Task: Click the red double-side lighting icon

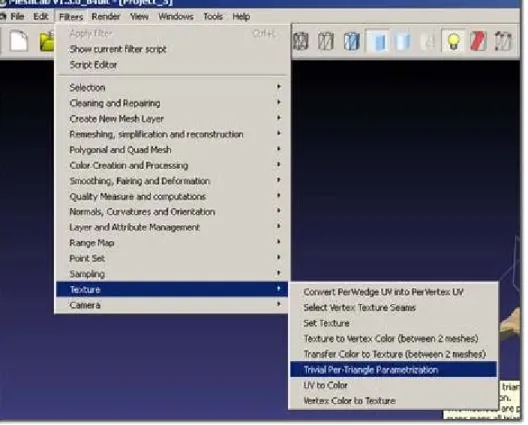Action: pos(478,41)
